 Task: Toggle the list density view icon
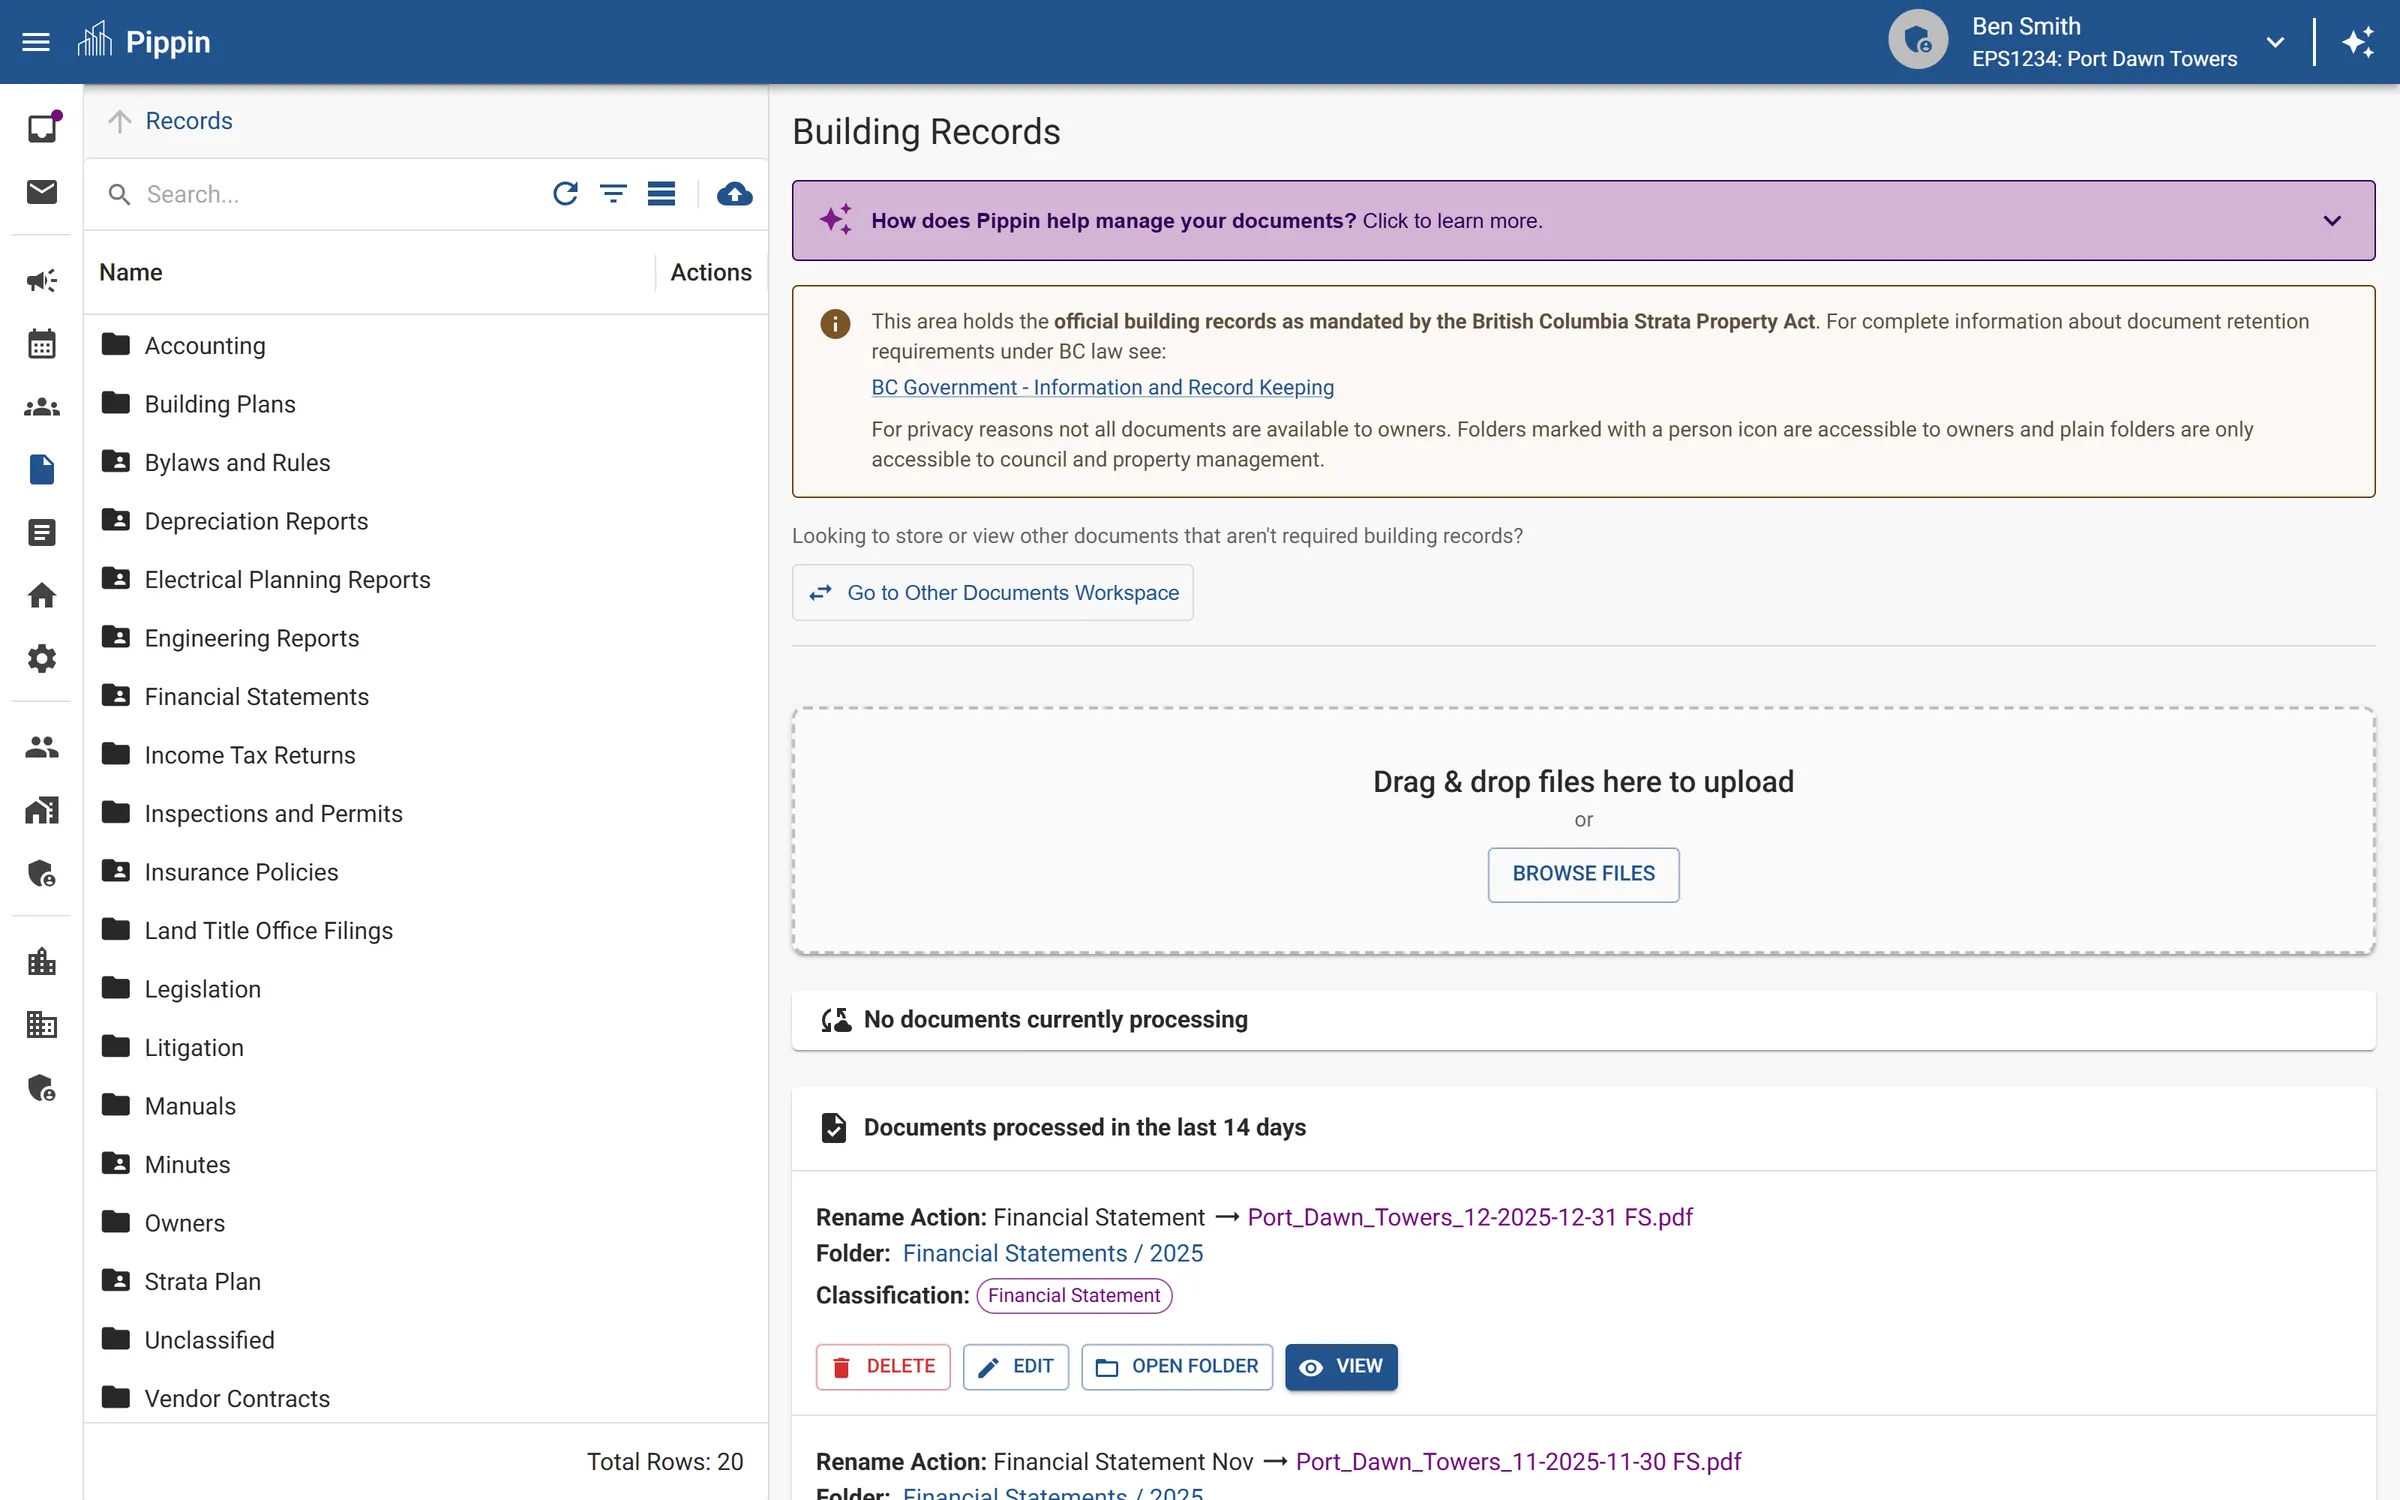661,194
